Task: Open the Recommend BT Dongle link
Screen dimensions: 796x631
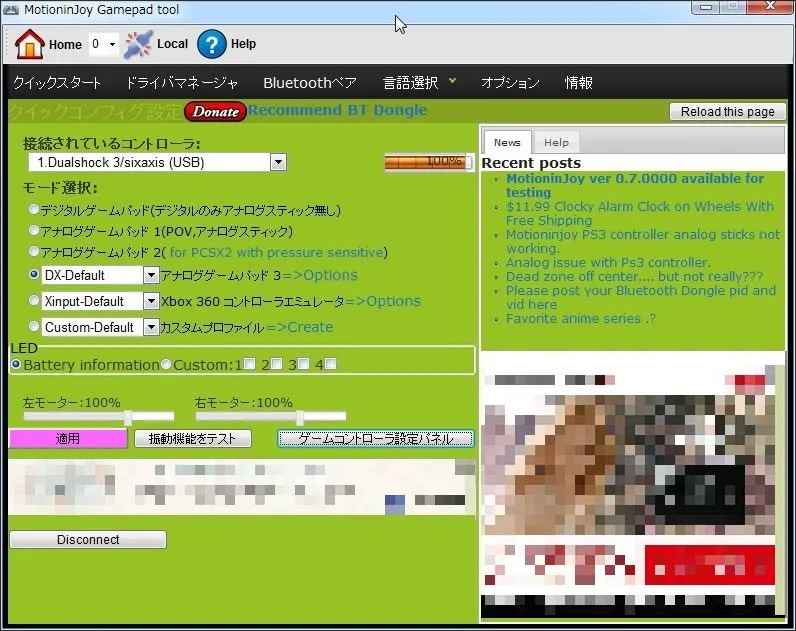Action: [x=337, y=110]
